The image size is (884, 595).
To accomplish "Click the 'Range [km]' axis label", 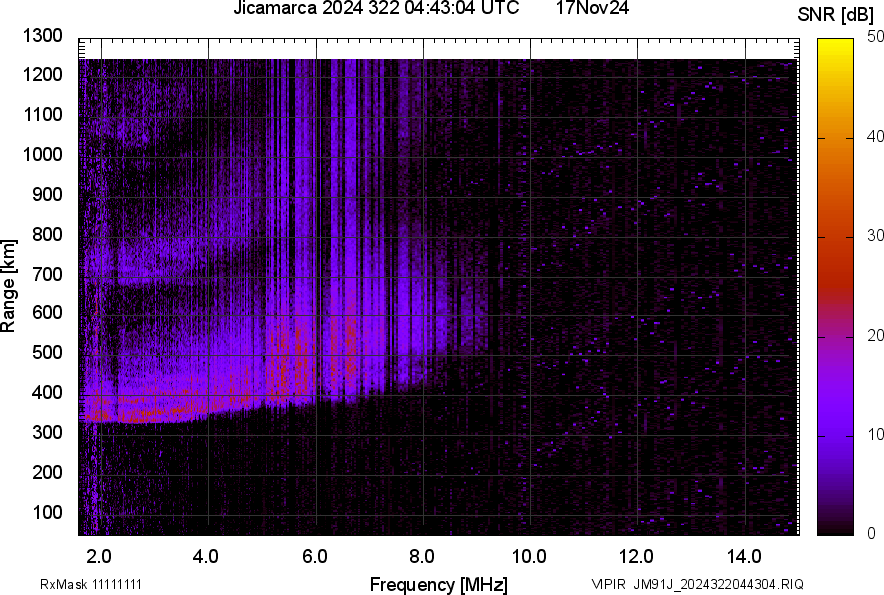I will coord(8,287).
